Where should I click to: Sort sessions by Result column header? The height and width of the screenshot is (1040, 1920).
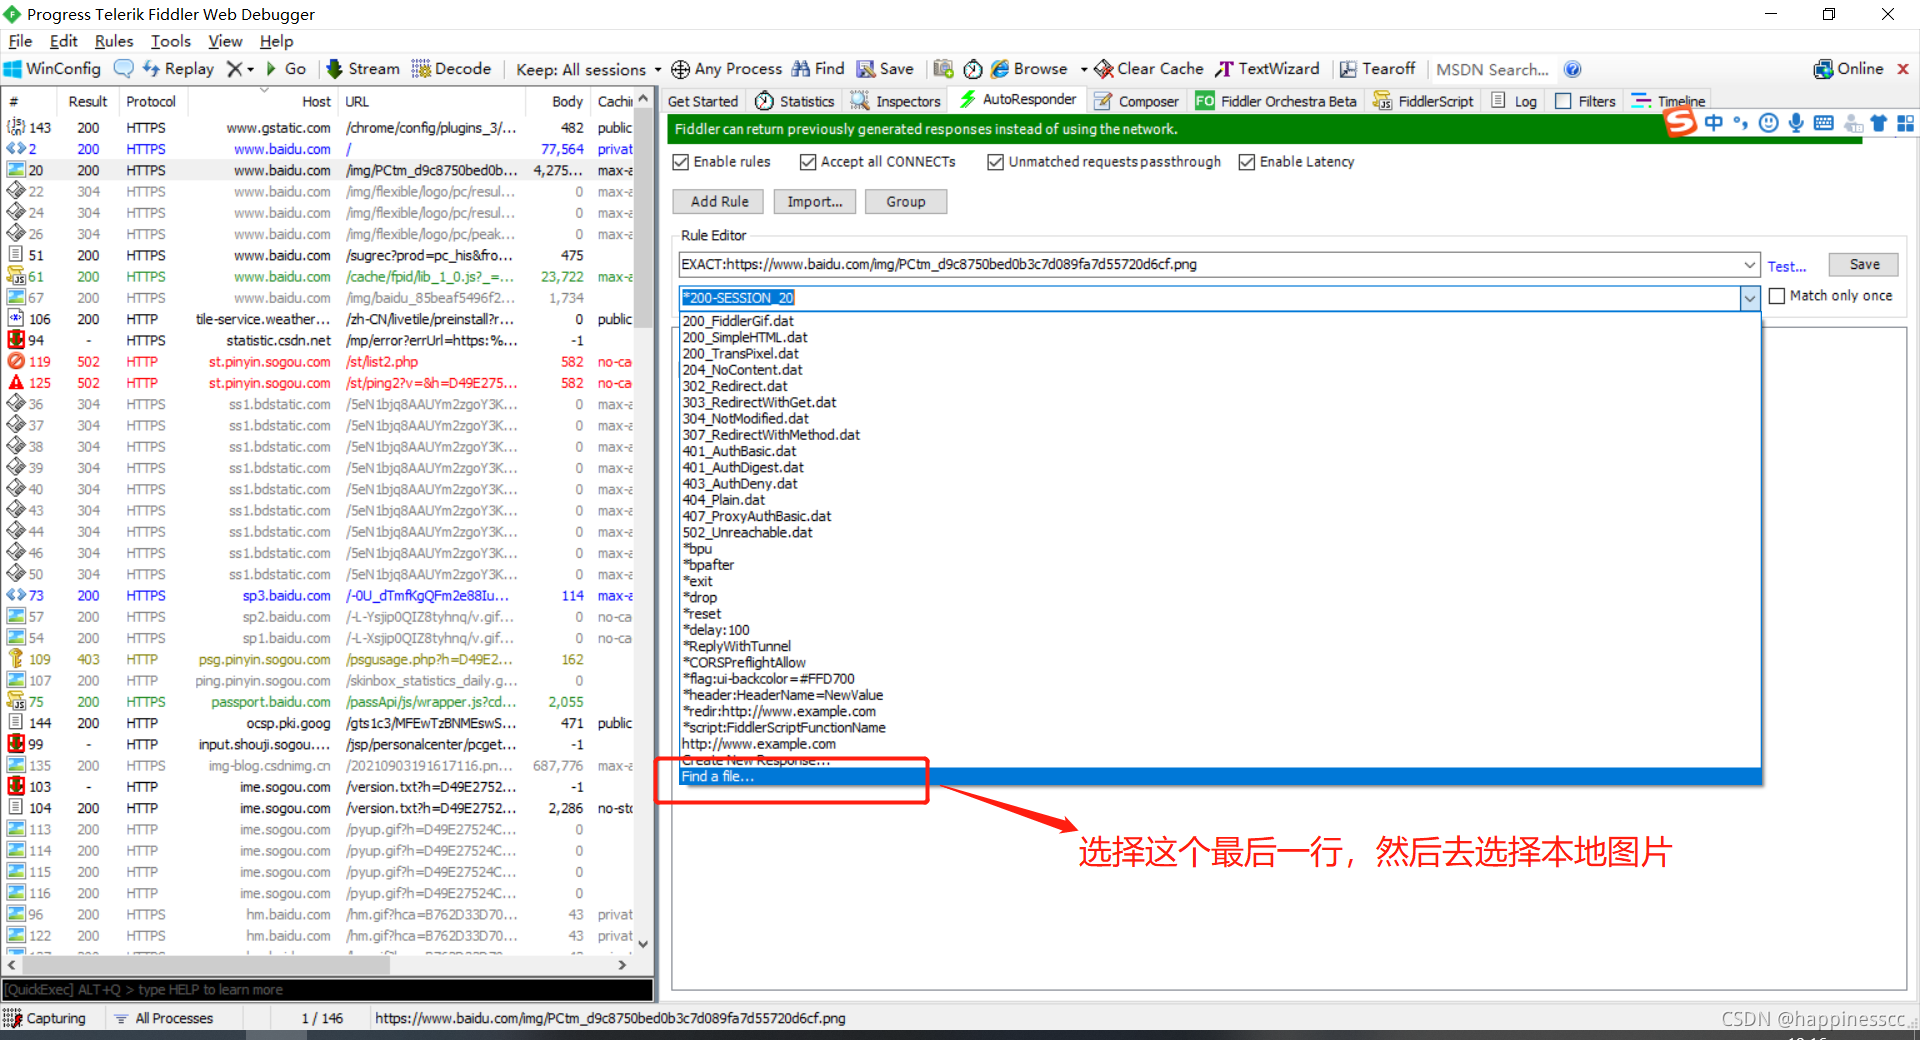(x=87, y=101)
